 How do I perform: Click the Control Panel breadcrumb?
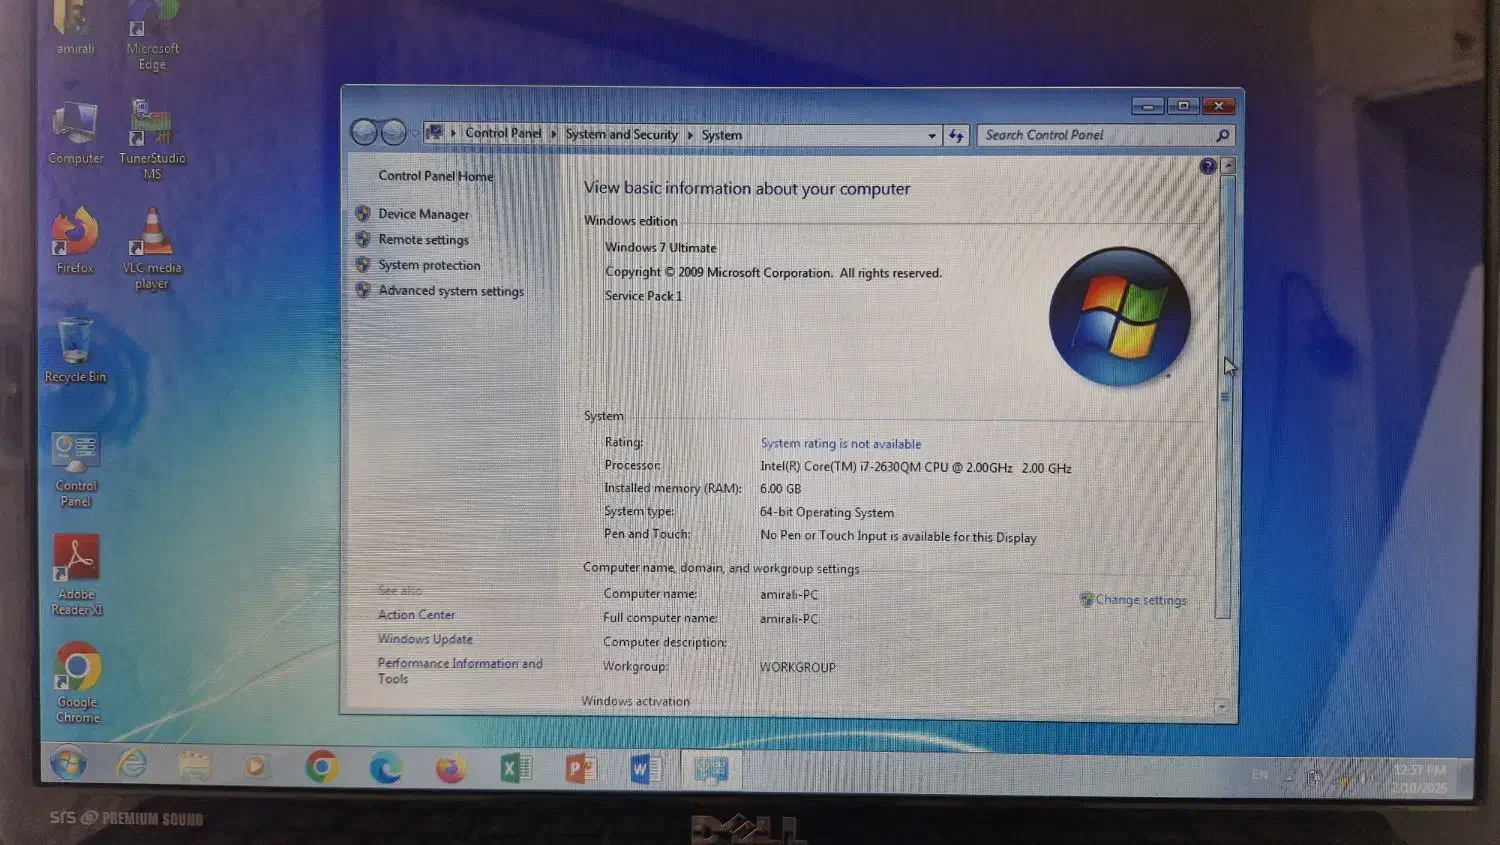tap(503, 133)
